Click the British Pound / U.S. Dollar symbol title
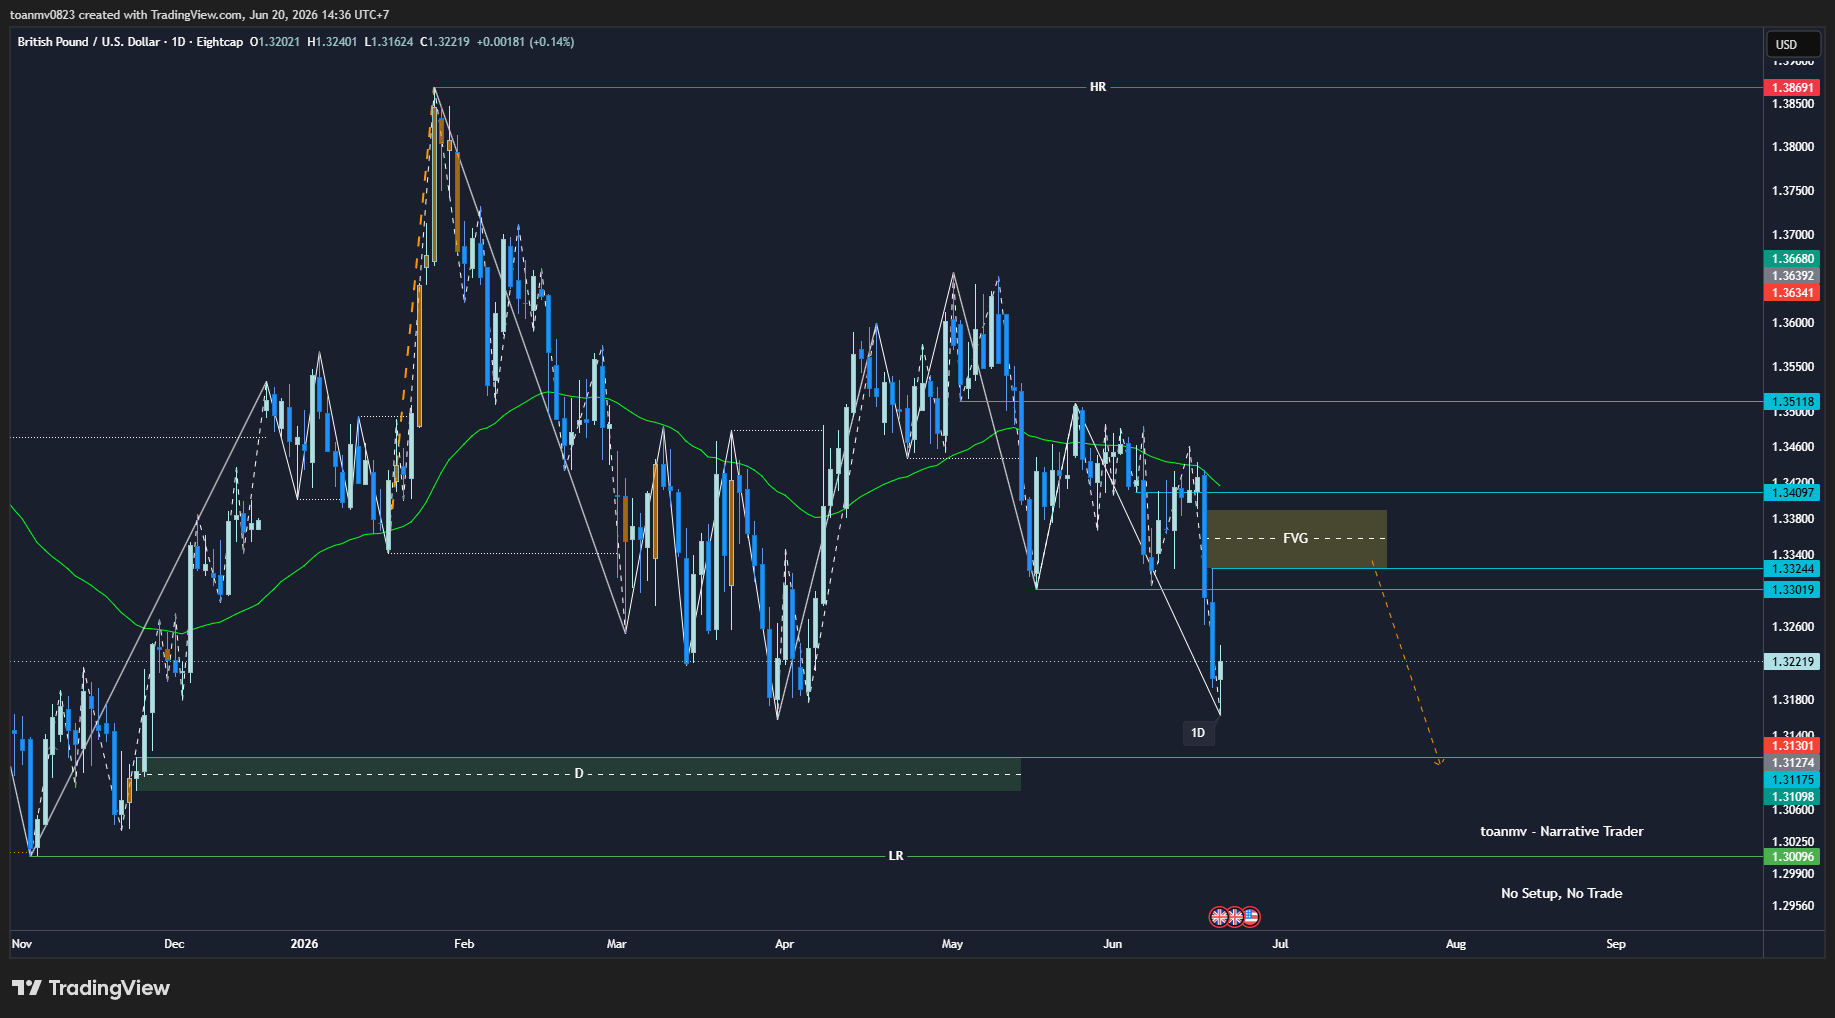 point(88,42)
